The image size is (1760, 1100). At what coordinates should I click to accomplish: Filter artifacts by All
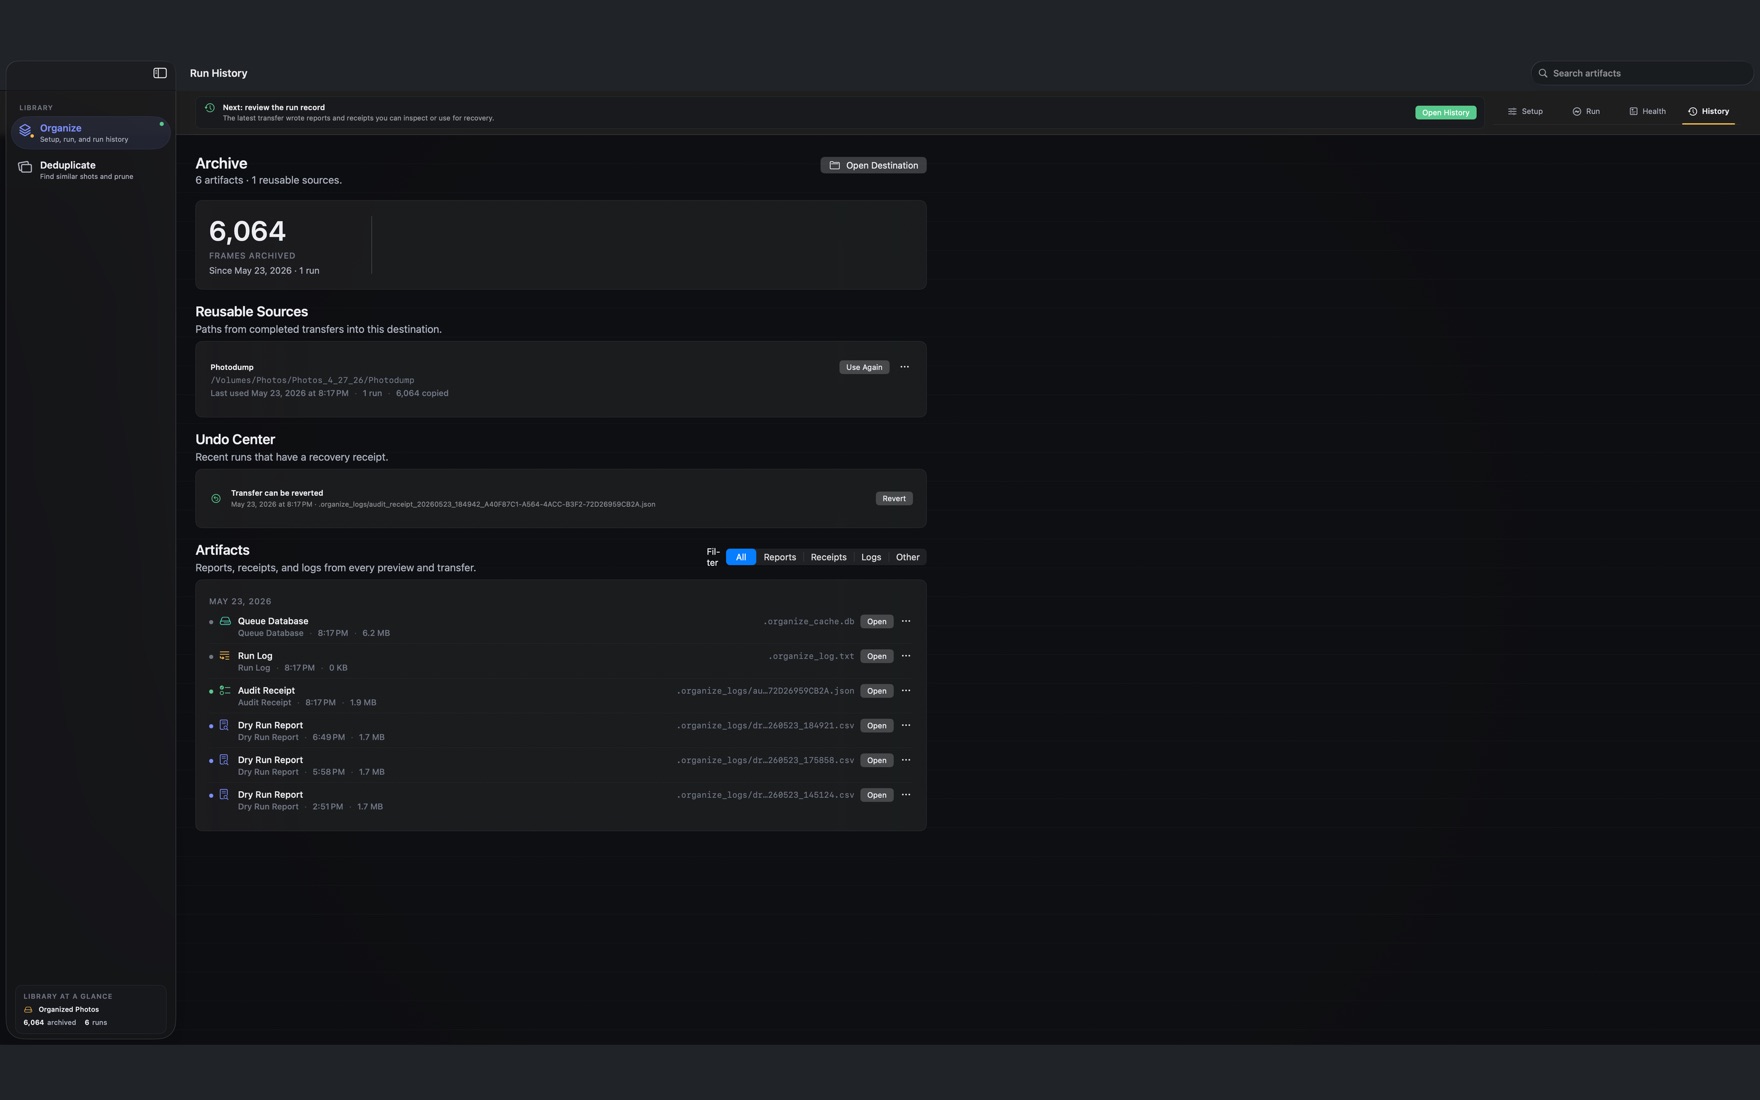click(741, 557)
